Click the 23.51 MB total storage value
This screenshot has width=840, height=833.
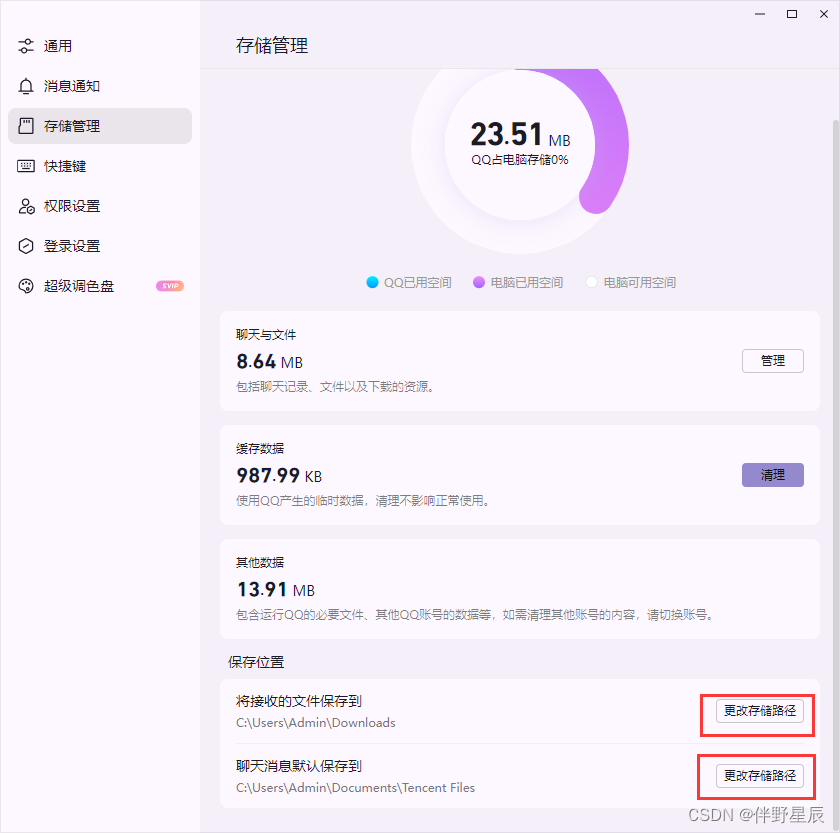[x=520, y=134]
